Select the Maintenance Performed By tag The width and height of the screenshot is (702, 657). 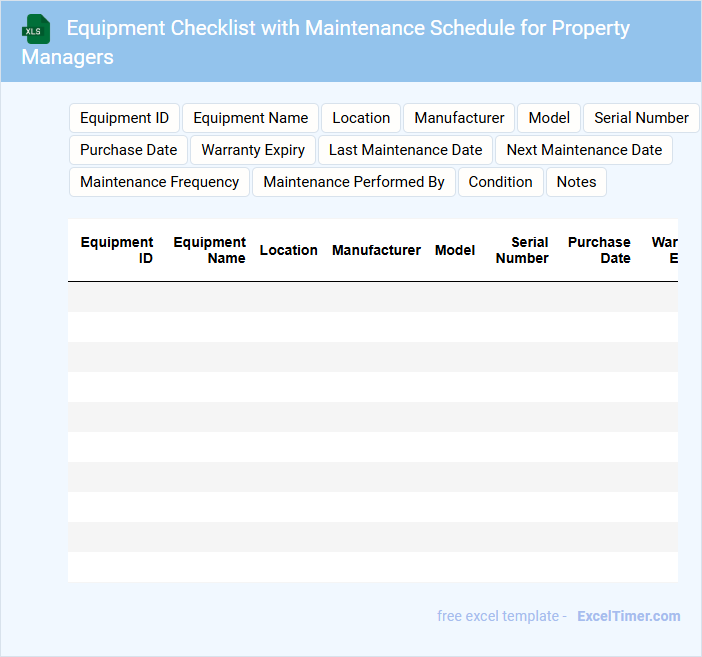354,182
